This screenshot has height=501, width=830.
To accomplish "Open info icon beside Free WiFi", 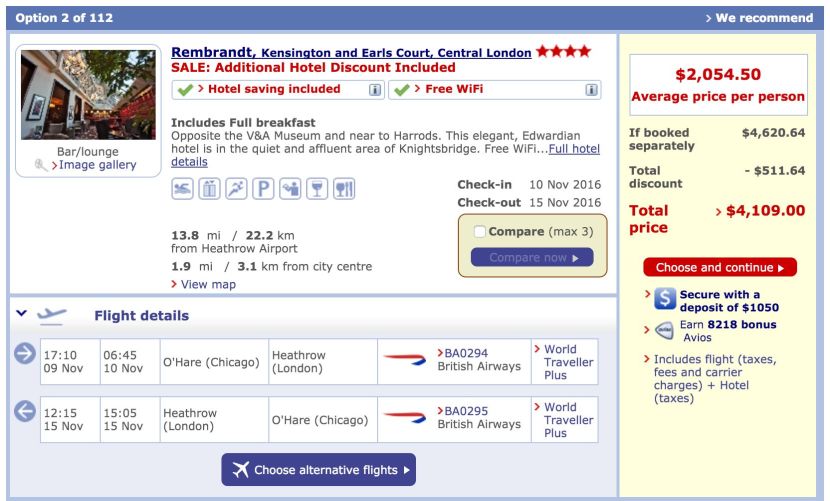I will 592,90.
